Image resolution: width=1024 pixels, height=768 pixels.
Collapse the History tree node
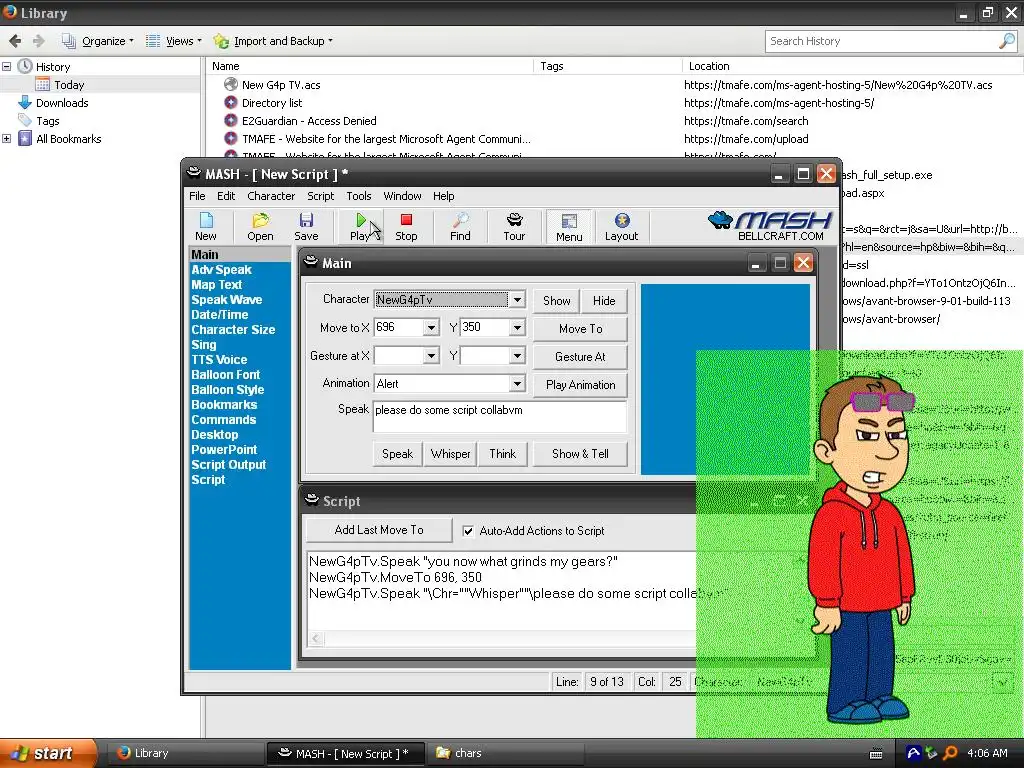(7, 67)
